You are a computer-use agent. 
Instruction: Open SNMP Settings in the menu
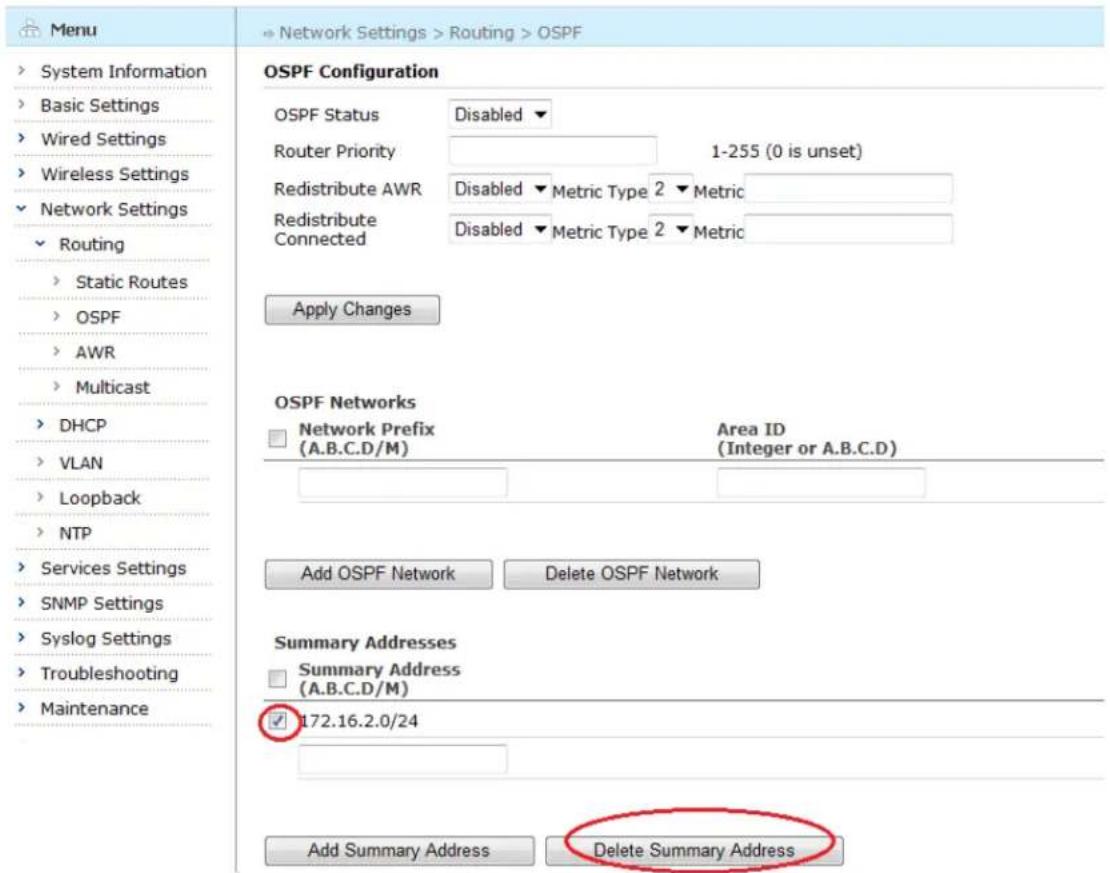click(102, 603)
